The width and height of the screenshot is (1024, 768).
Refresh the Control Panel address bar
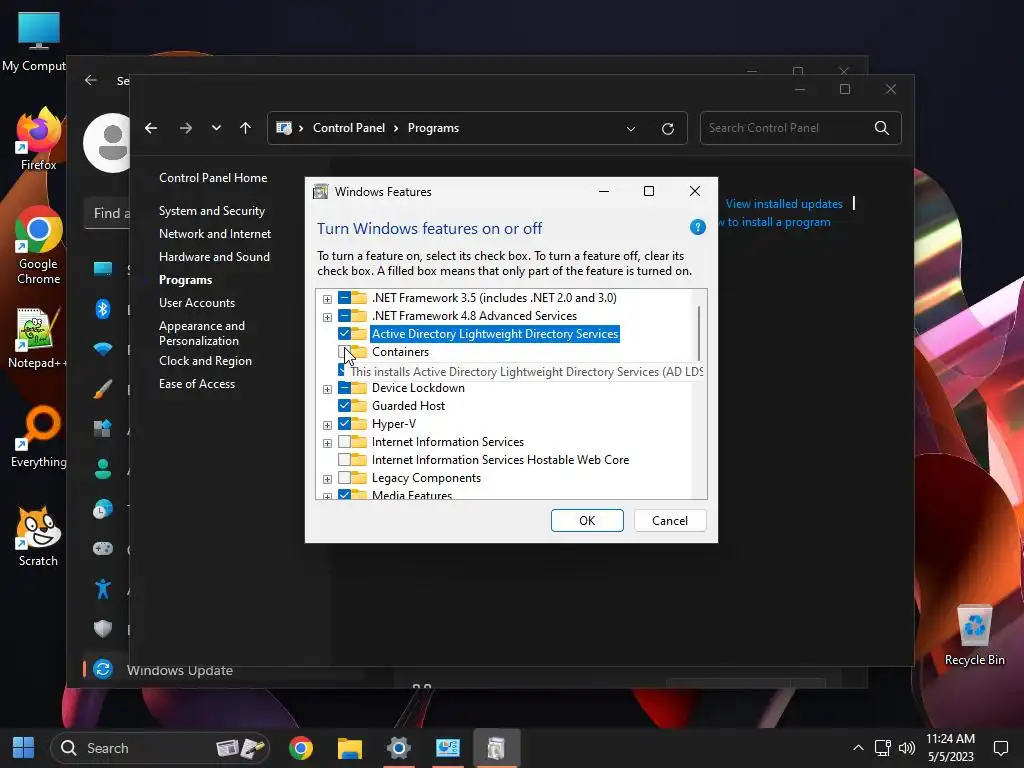[667, 129]
